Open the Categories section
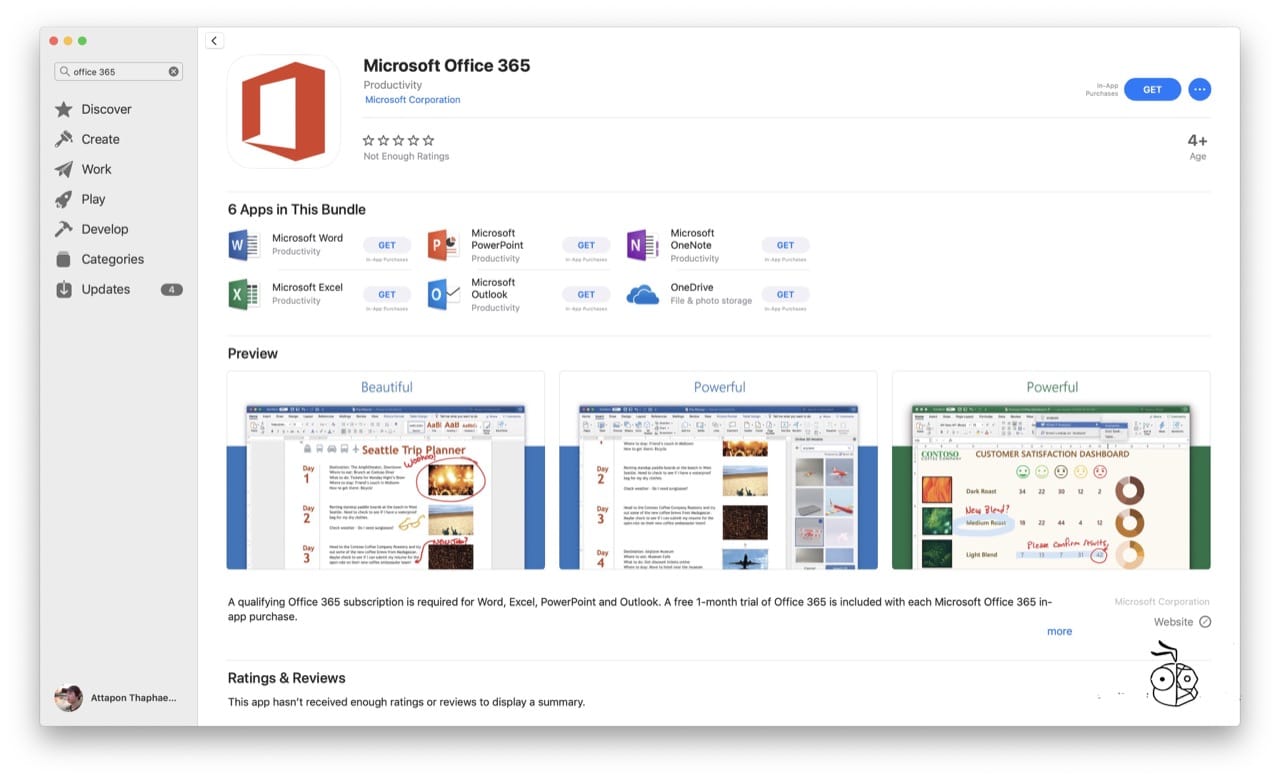 coord(112,259)
